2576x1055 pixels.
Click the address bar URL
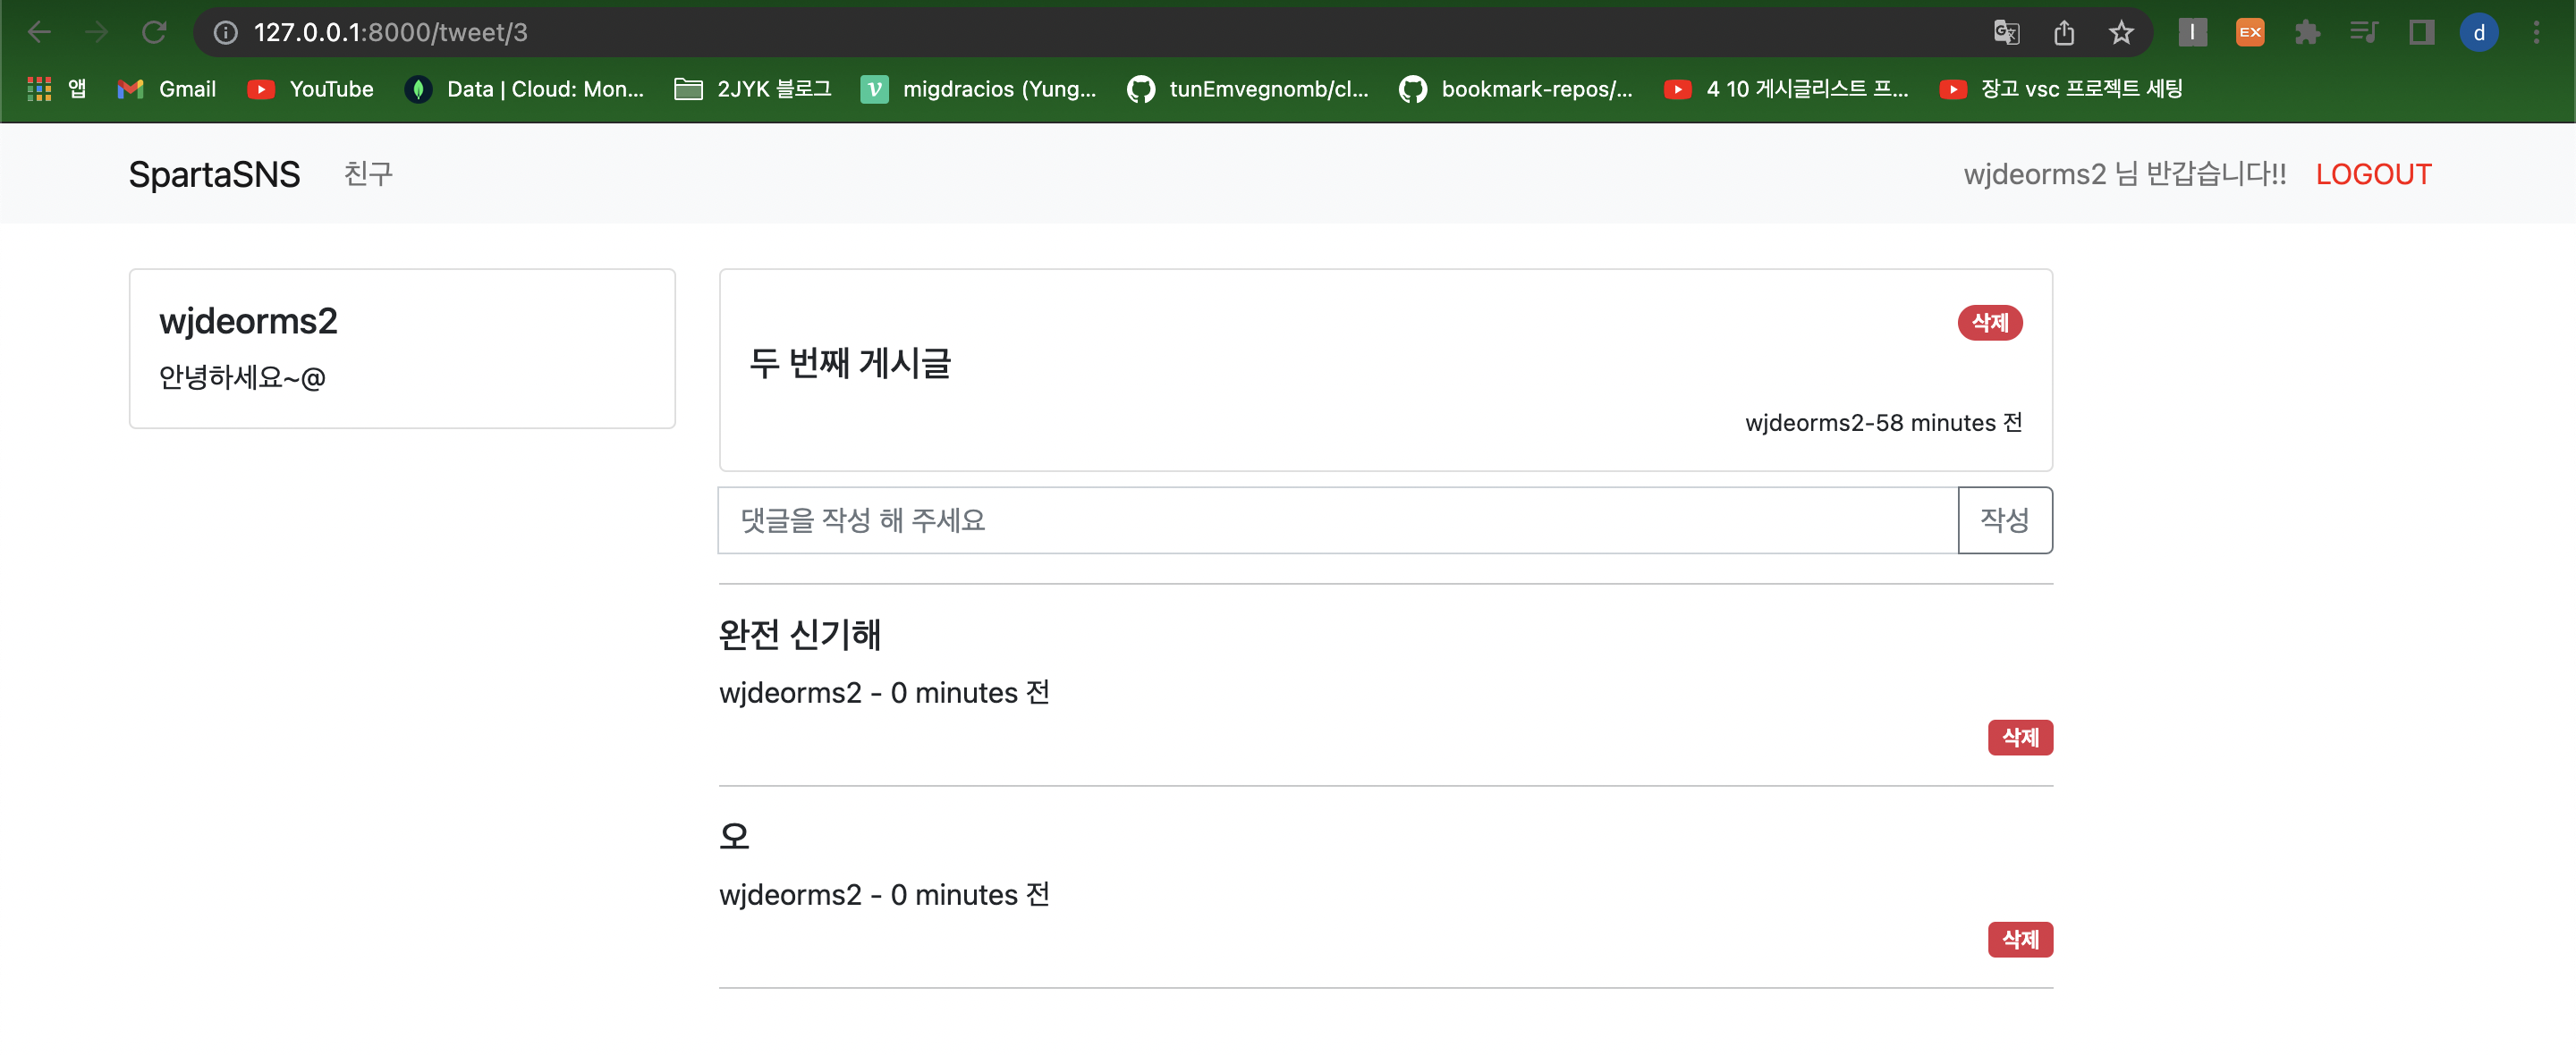[x=391, y=33]
